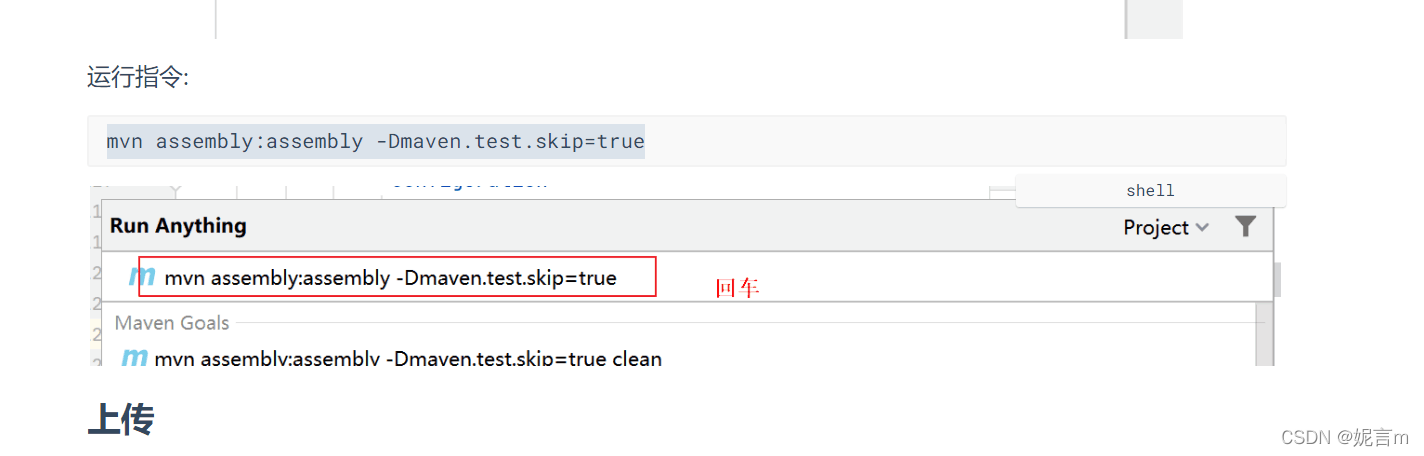Click the CSDN @妮言m watermark

[x=1344, y=437]
